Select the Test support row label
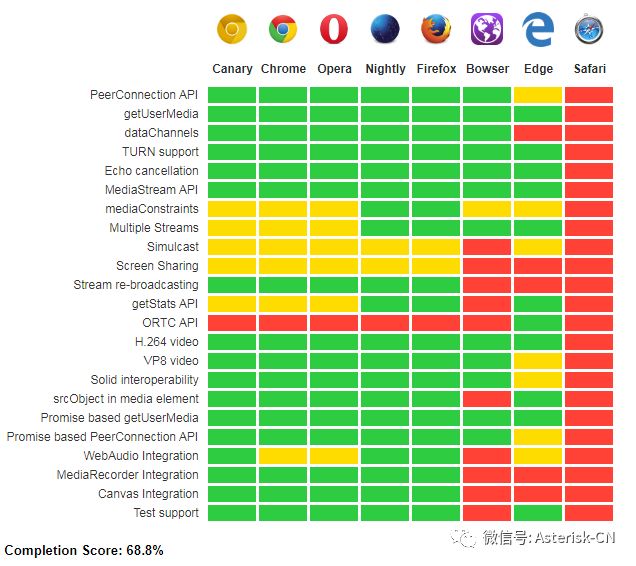The width and height of the screenshot is (636, 566). (x=166, y=513)
